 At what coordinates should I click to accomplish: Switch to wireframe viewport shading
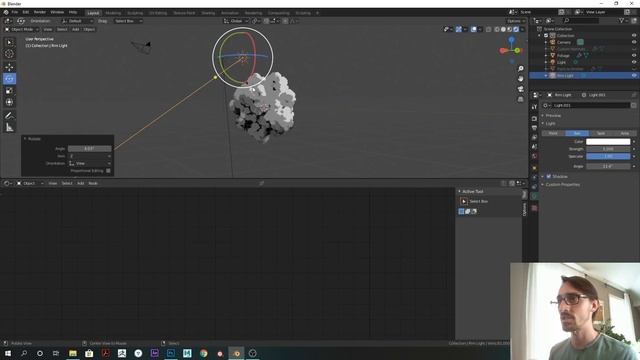[x=497, y=29]
